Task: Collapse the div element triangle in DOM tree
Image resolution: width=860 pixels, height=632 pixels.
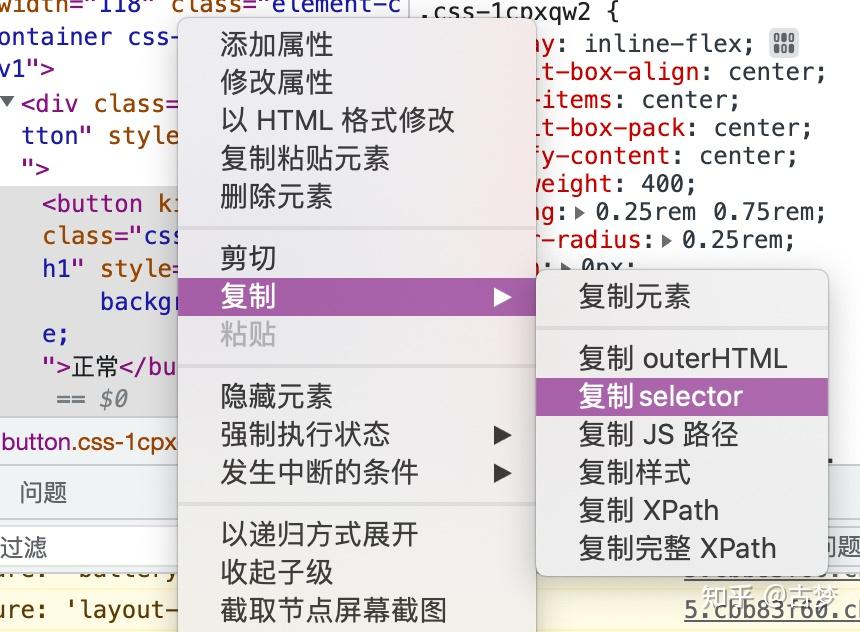Action: point(8,103)
